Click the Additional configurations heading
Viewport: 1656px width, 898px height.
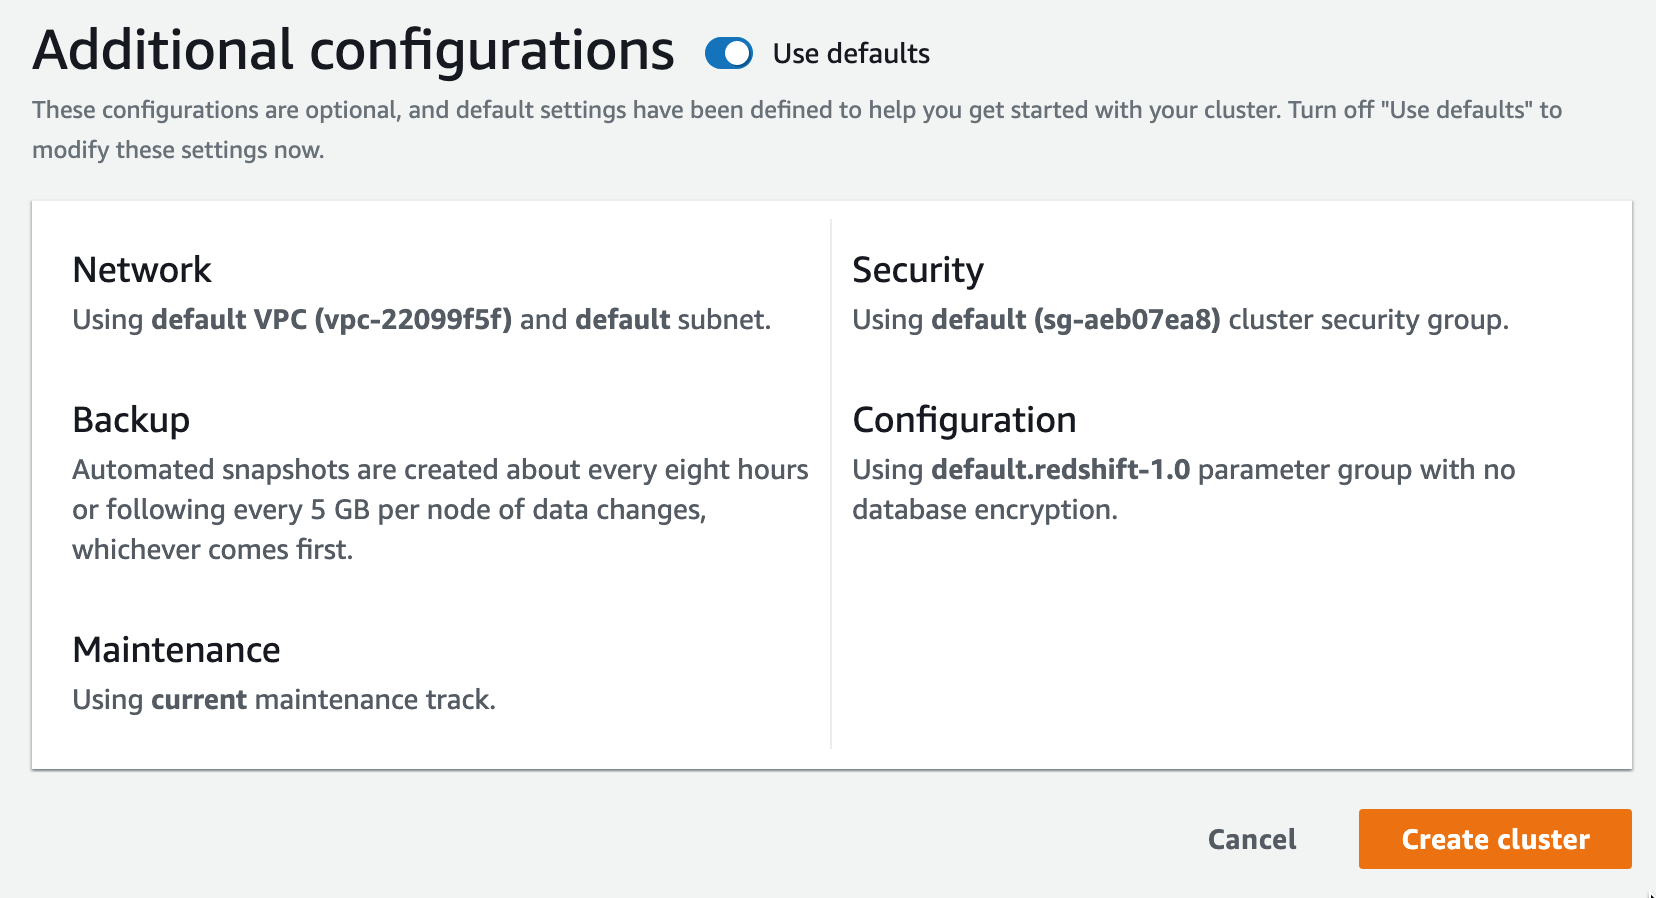354,51
